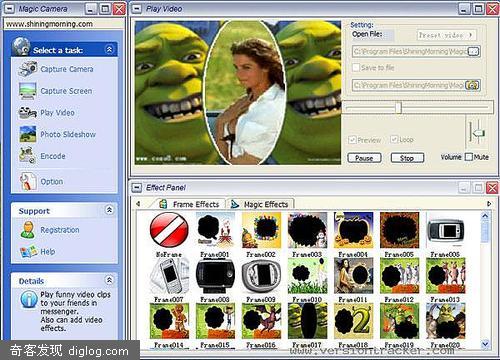Show more effect tabs with right arrow
This screenshot has height=360, width=500.
click(489, 204)
